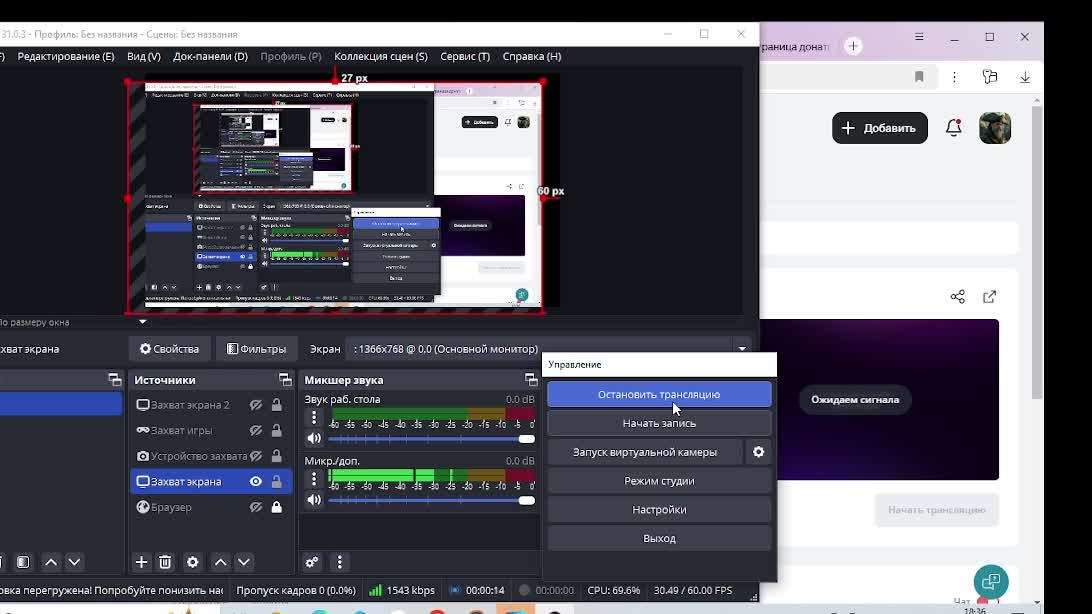
Task: Mute the Микр./доп. microphone channel
Action: (314, 500)
